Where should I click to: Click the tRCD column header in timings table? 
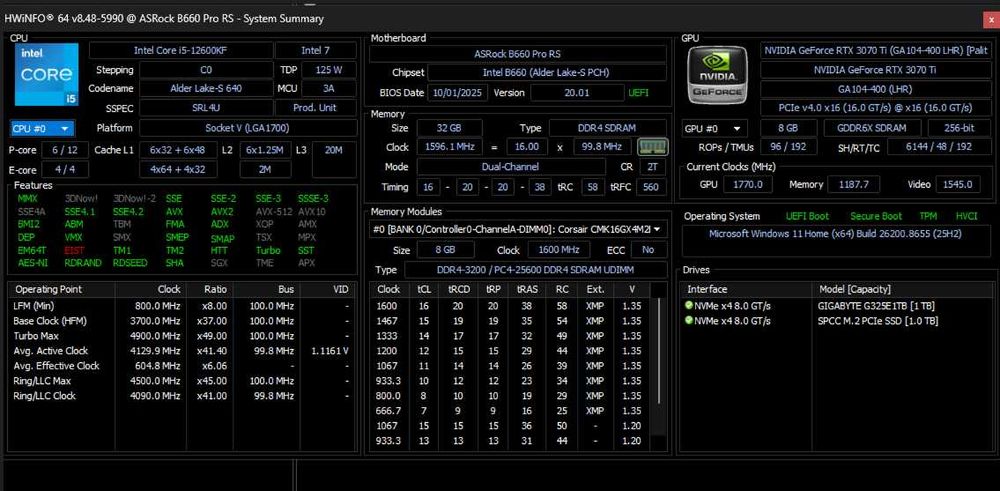[x=459, y=289]
